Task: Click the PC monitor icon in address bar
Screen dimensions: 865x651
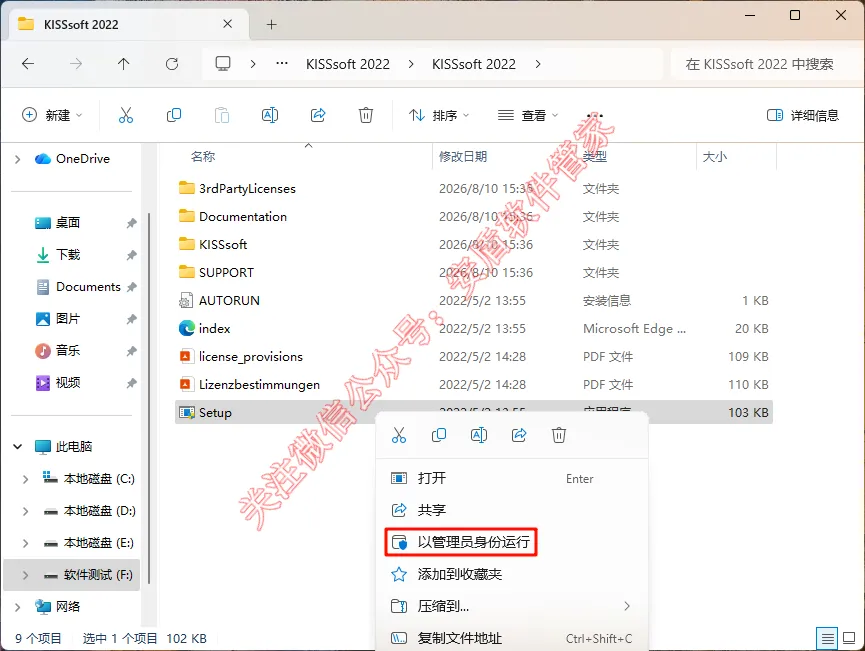Action: 223,64
